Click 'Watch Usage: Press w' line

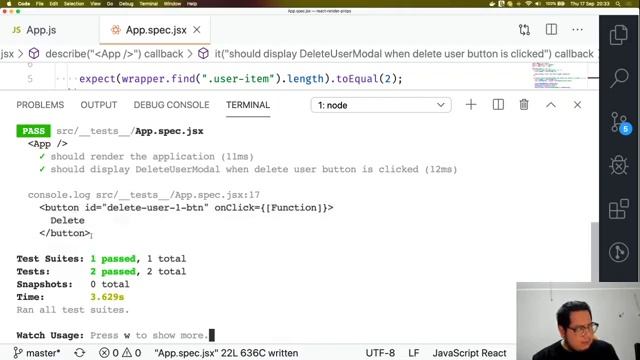(112, 336)
